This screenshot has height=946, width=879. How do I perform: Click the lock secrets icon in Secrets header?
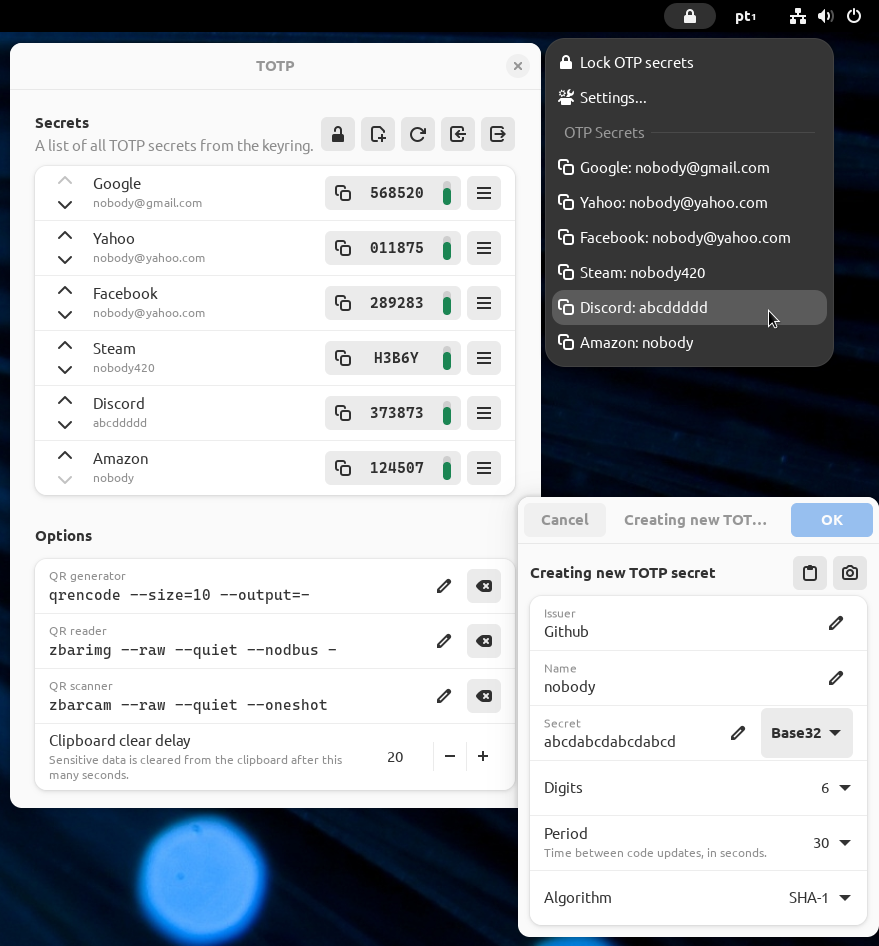(338, 134)
